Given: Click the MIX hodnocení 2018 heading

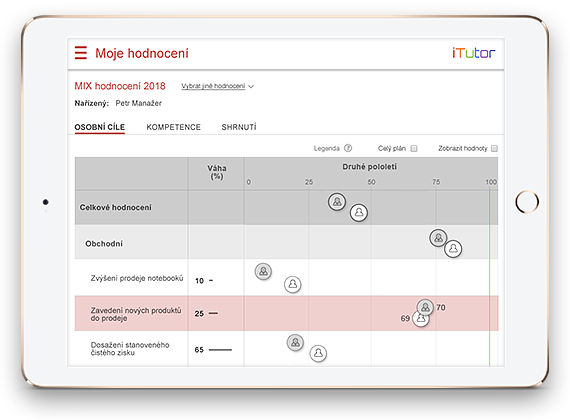Looking at the screenshot, I should tap(120, 86).
